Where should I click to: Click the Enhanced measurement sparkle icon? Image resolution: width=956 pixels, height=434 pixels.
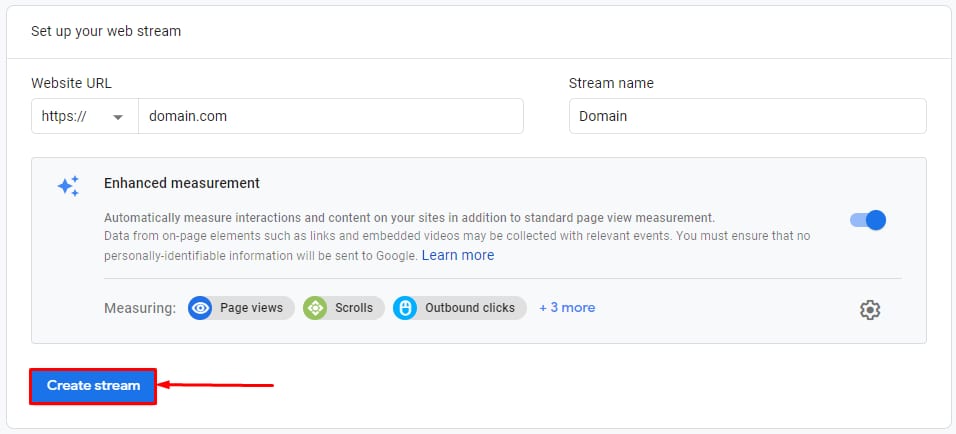coord(68,186)
